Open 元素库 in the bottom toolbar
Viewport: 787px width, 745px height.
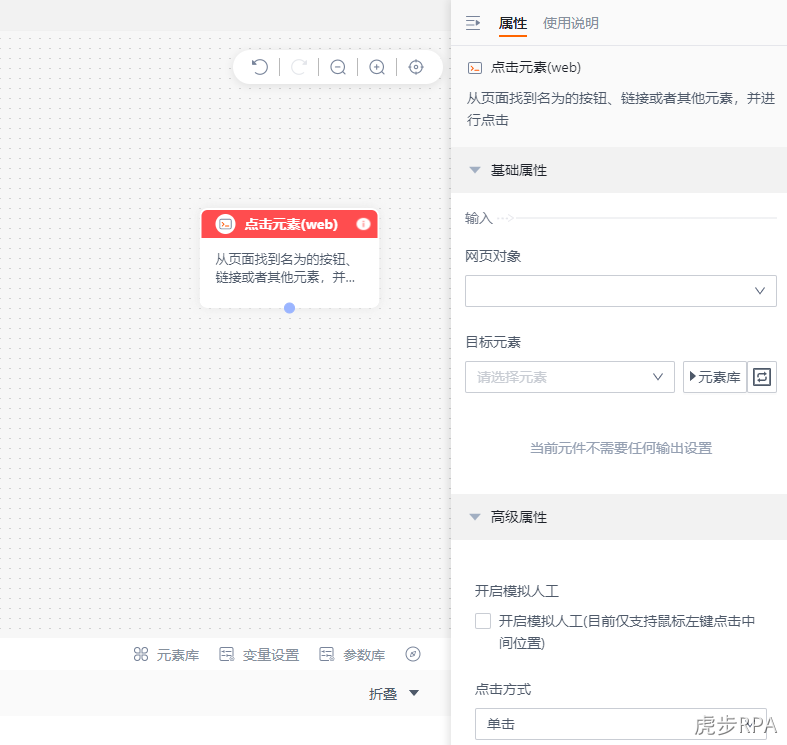166,655
